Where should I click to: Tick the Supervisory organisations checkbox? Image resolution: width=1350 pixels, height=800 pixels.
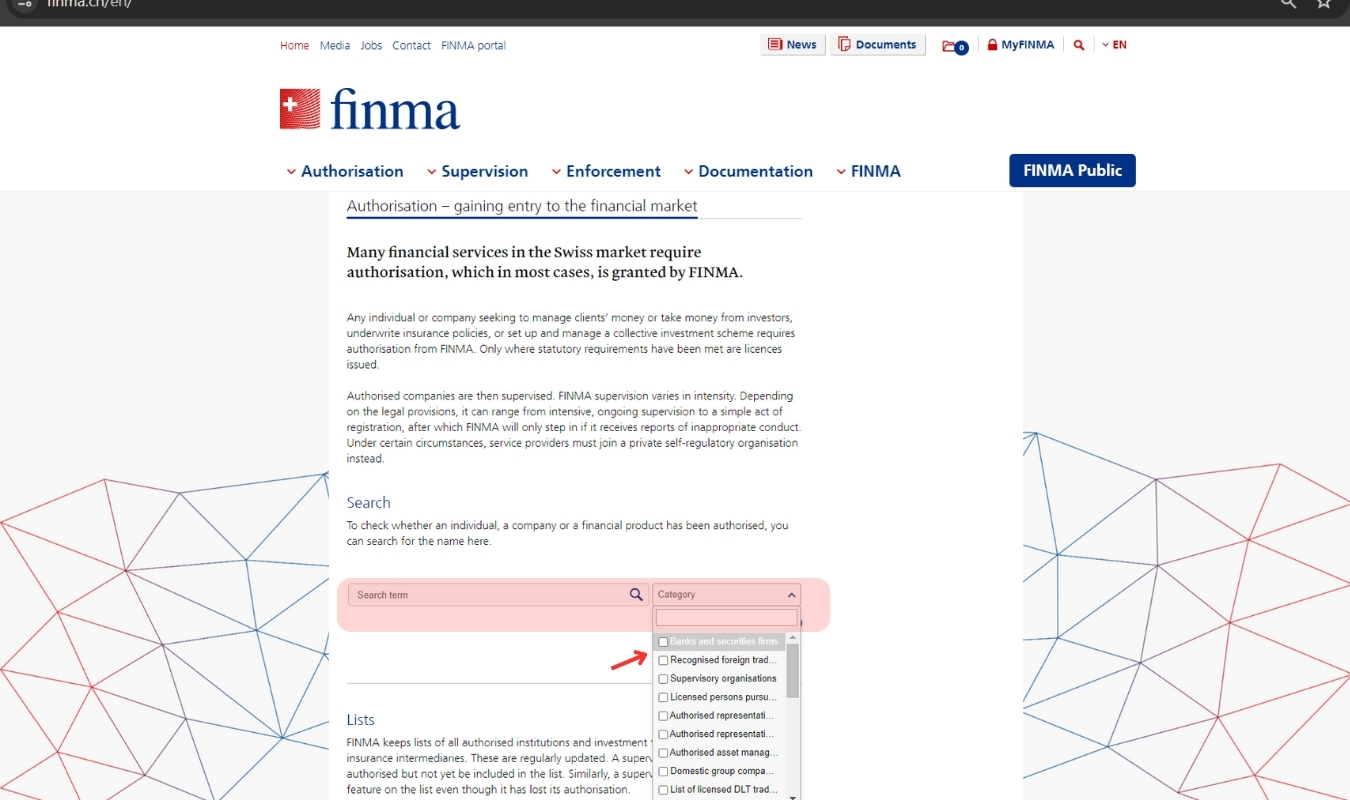pyautogui.click(x=663, y=679)
